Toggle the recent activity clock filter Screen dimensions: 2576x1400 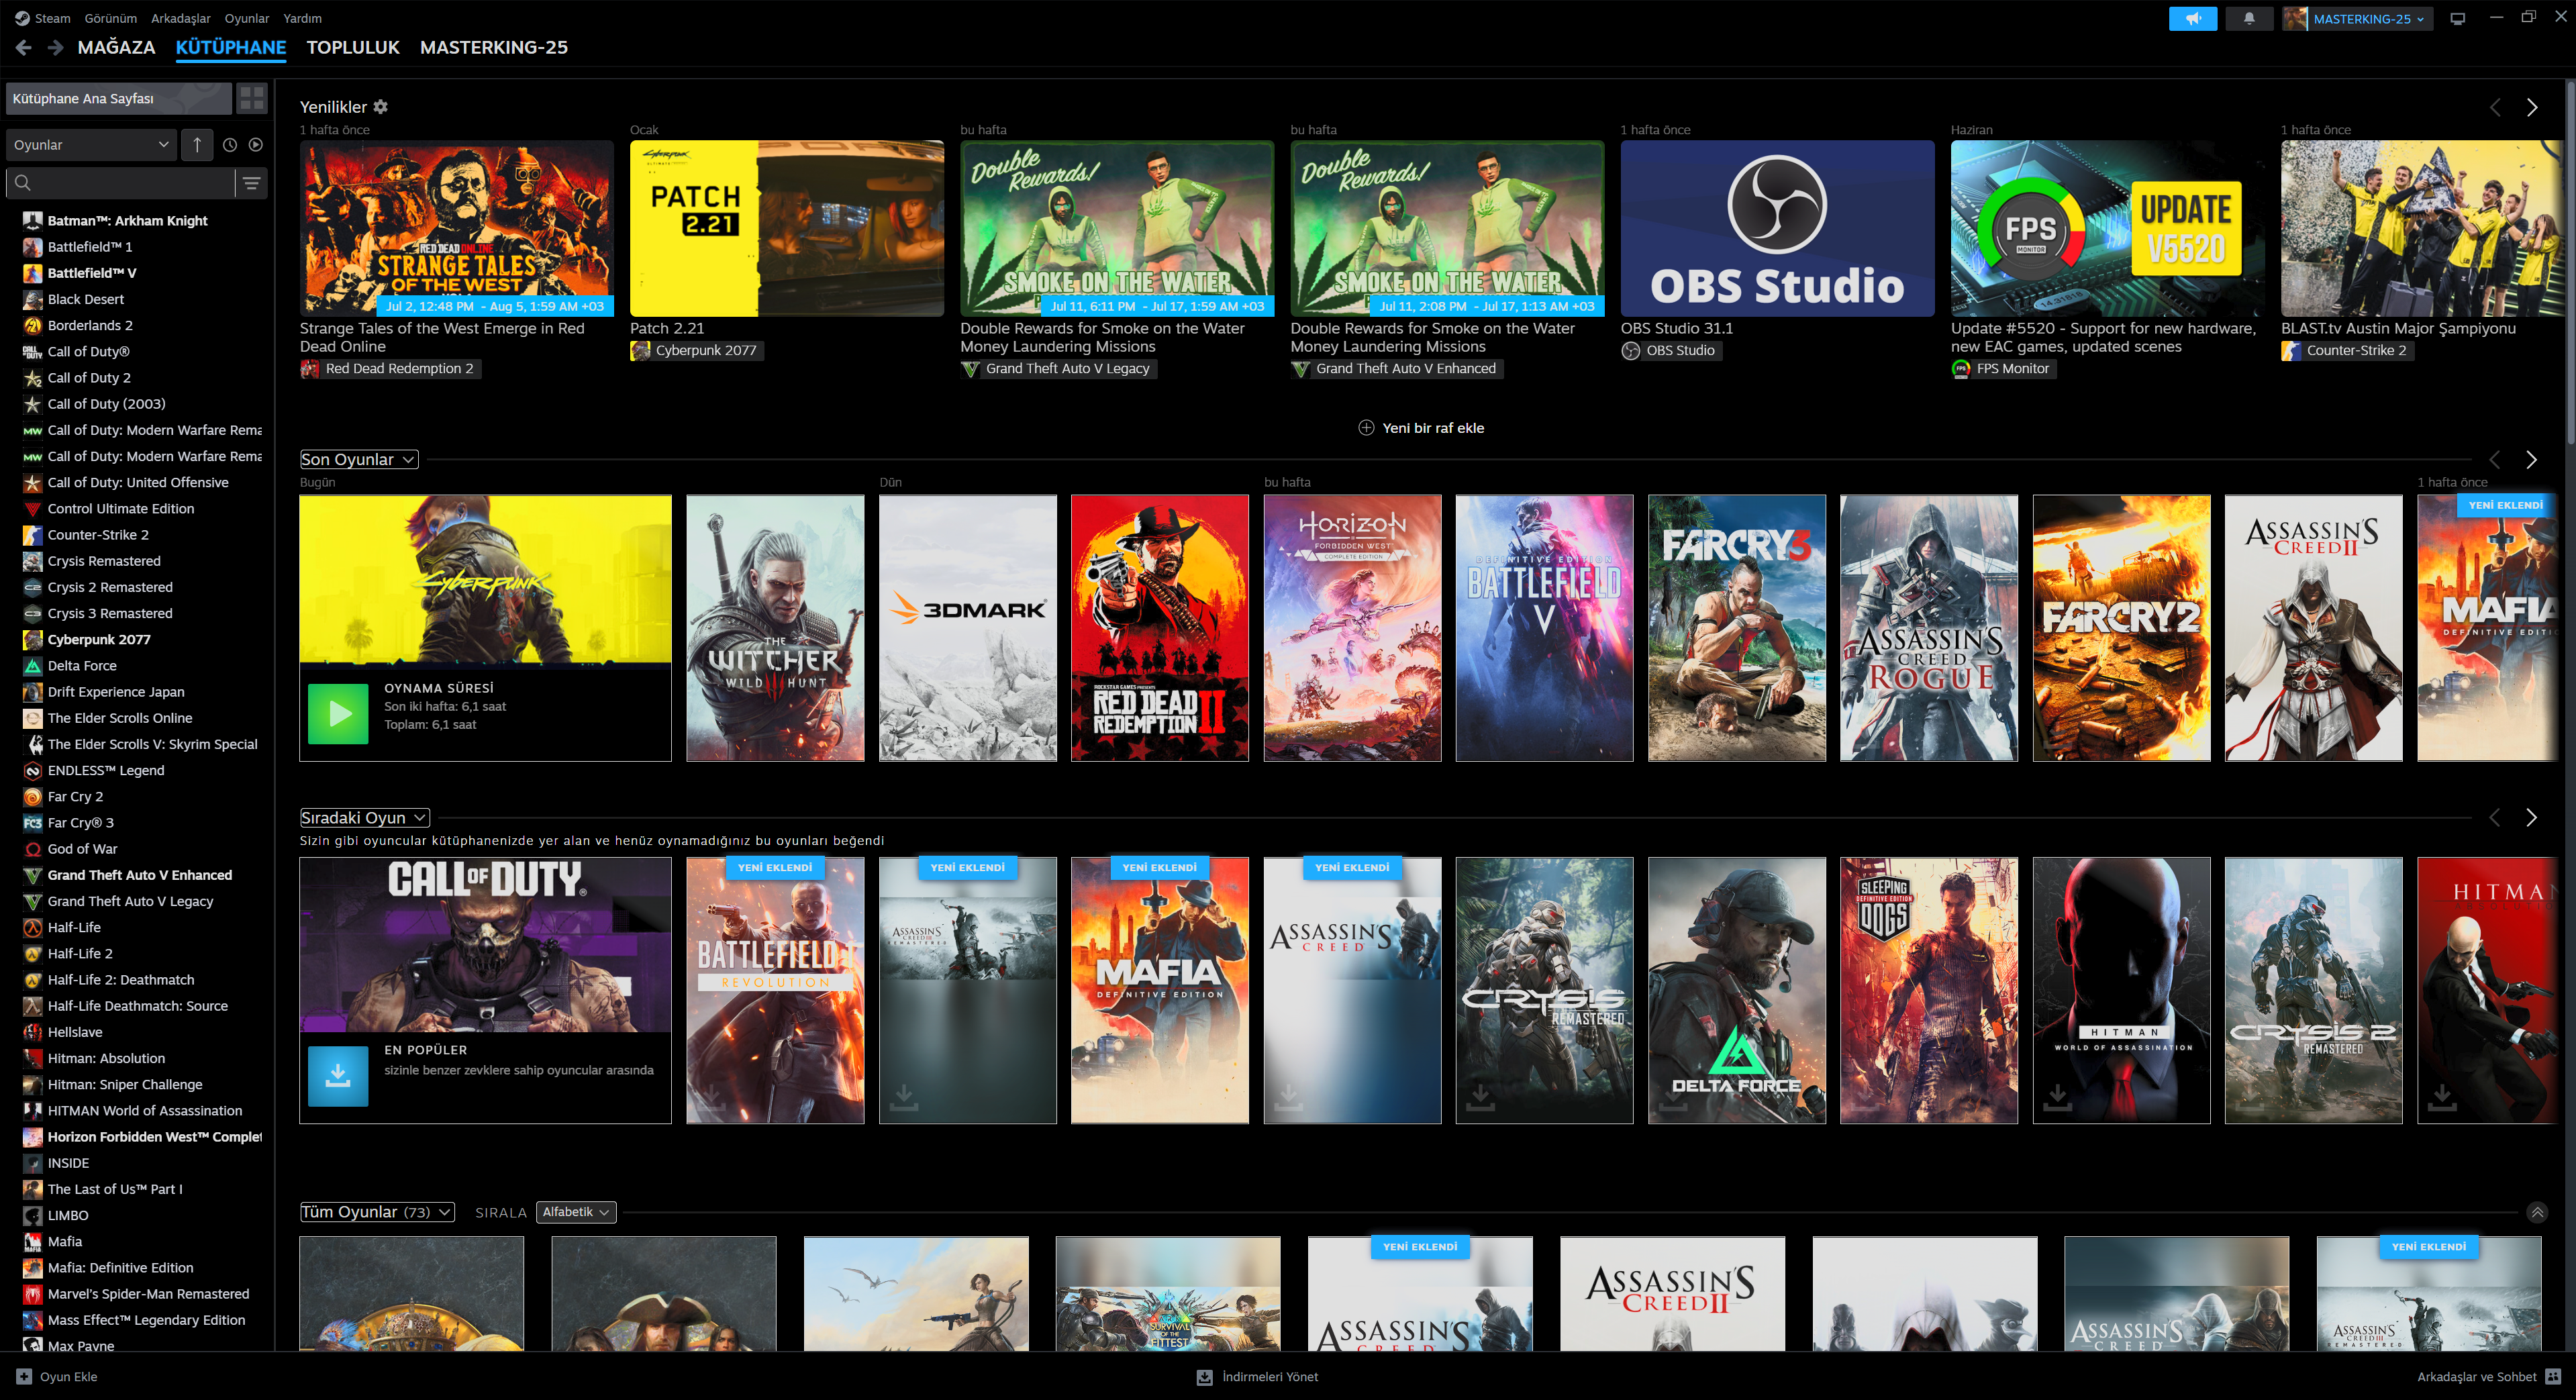230,145
